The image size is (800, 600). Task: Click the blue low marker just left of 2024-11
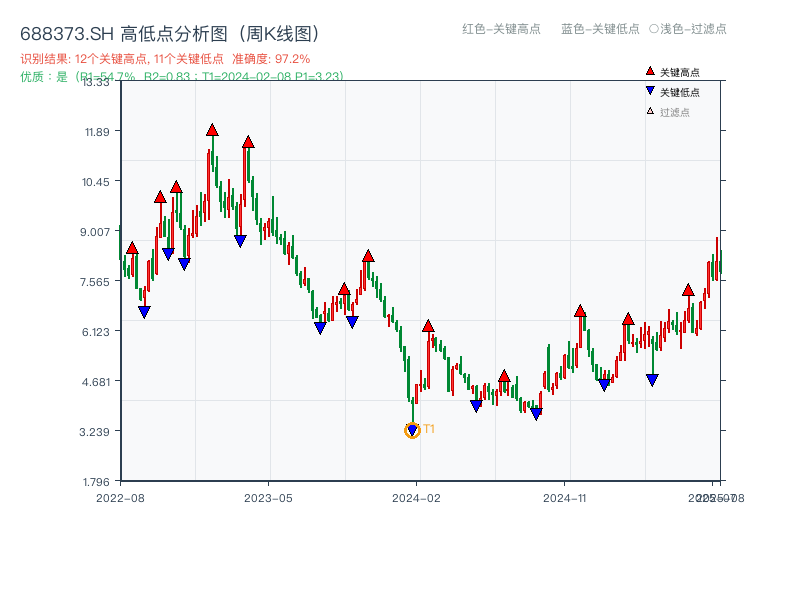click(x=536, y=414)
